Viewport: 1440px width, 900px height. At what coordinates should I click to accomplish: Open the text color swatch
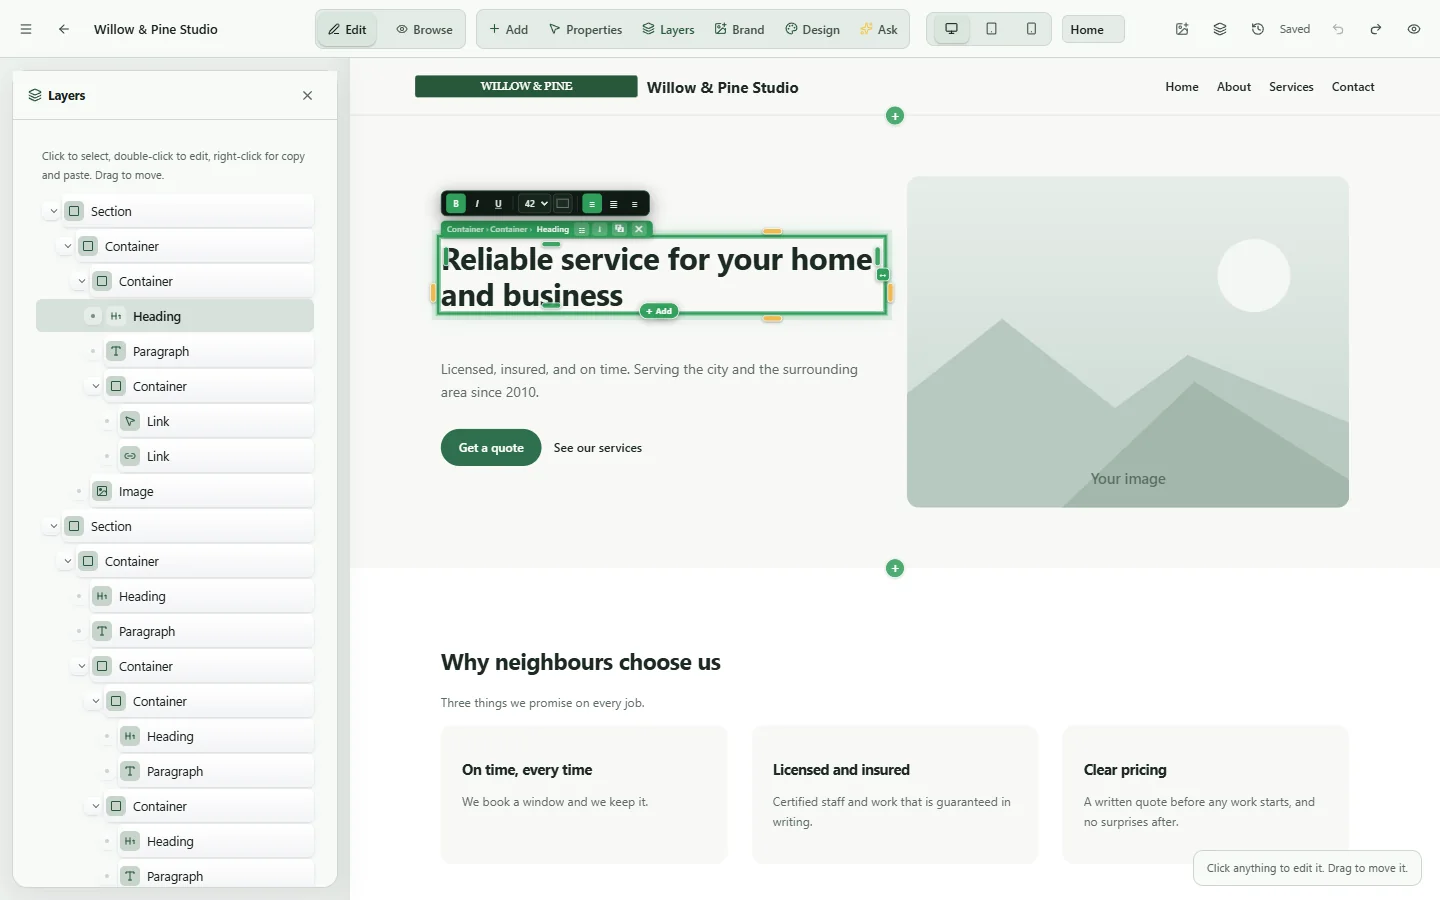tap(563, 204)
